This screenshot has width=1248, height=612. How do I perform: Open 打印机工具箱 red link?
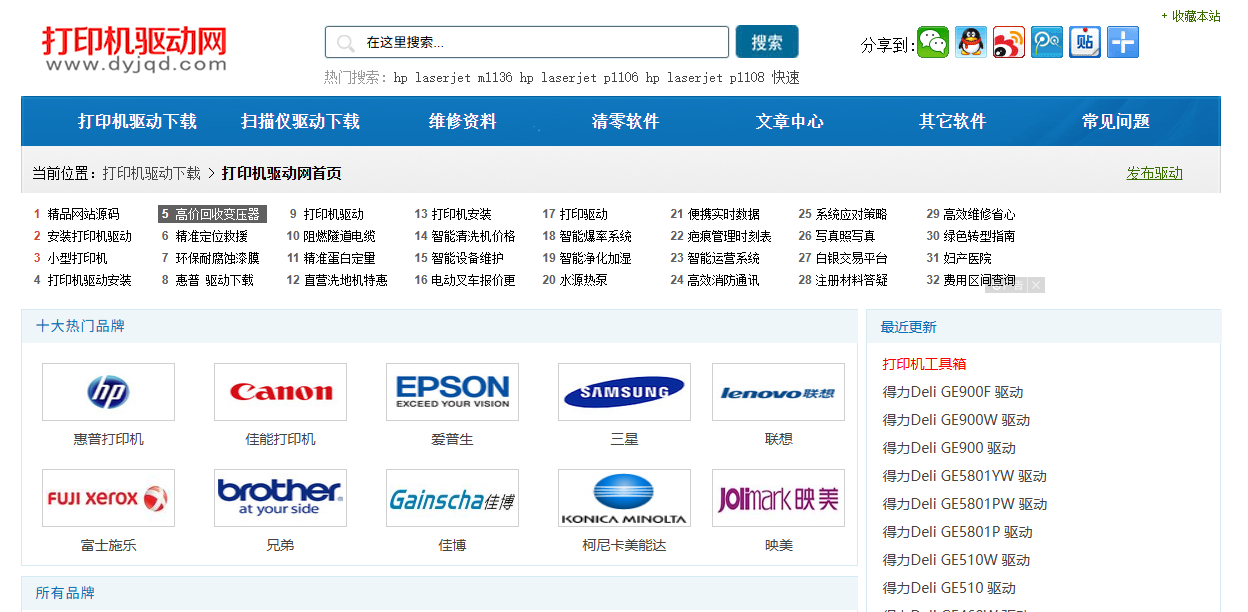point(924,364)
